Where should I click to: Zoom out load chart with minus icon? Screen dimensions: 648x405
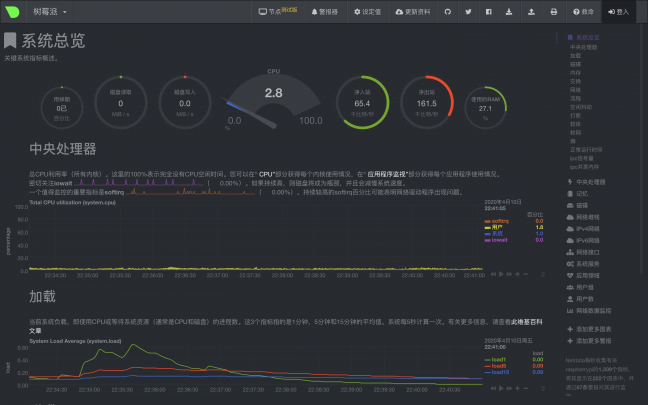pyautogui.click(x=525, y=388)
